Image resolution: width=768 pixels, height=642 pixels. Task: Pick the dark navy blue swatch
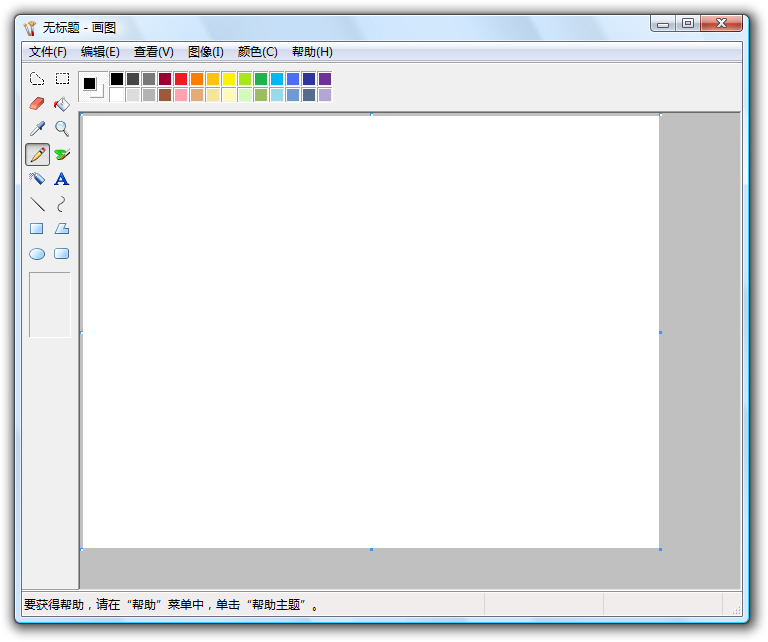click(309, 79)
